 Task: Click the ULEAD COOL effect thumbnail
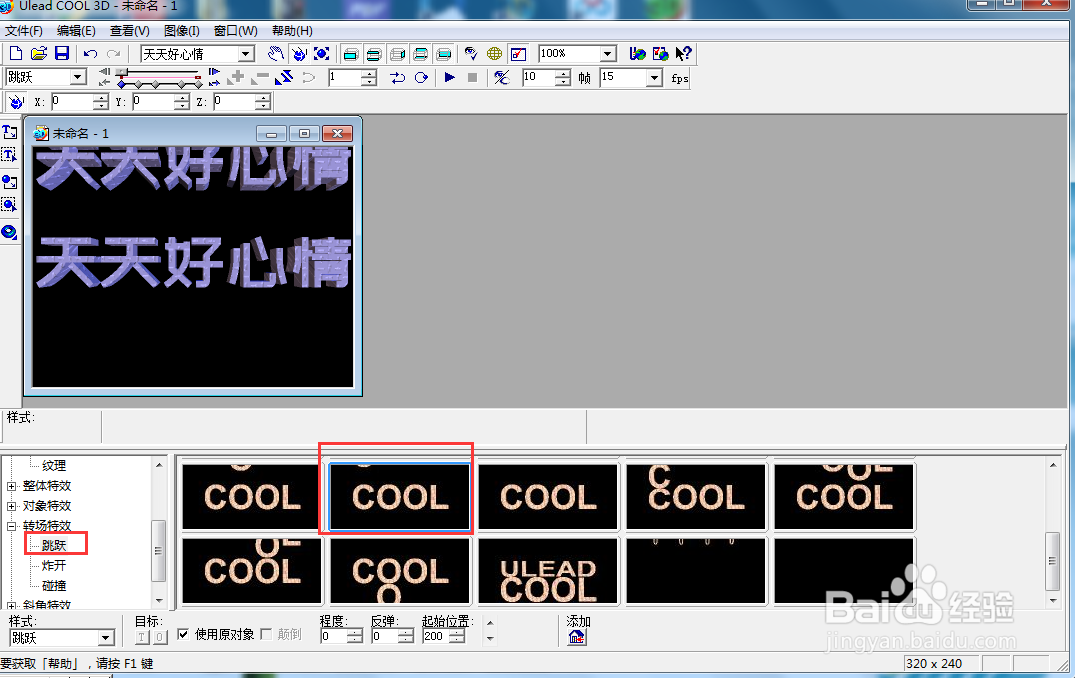(x=548, y=571)
